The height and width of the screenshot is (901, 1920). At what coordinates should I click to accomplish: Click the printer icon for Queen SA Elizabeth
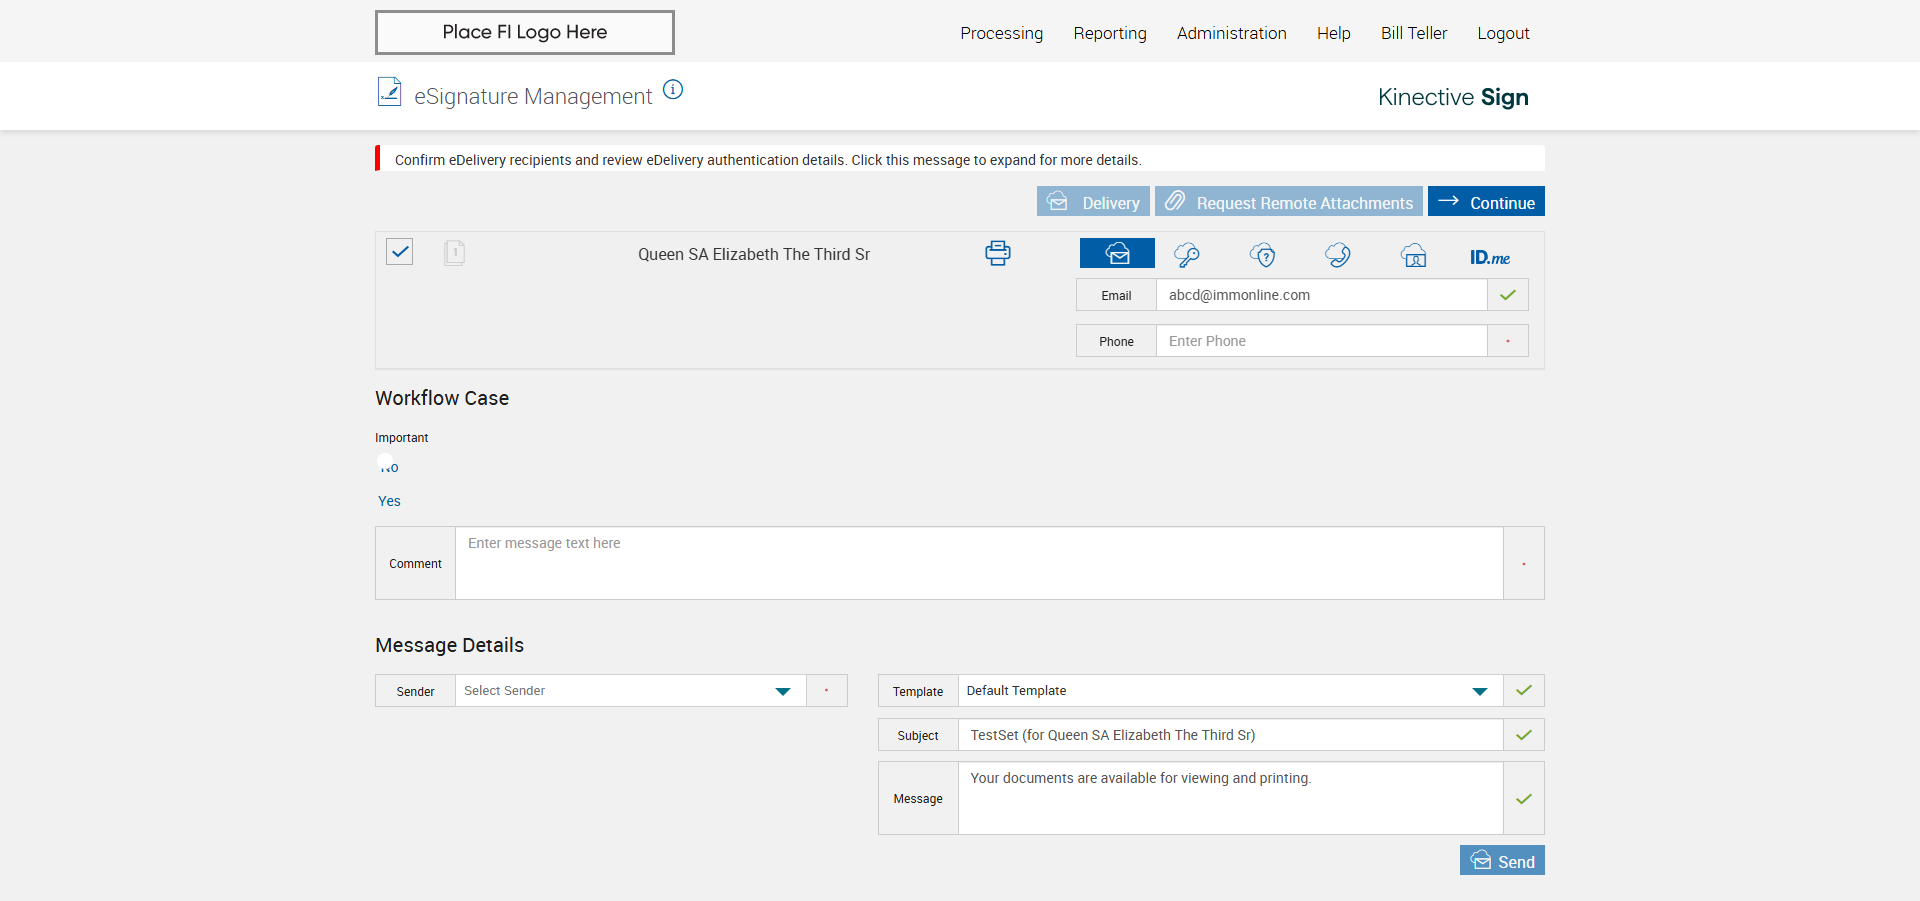[x=997, y=253]
